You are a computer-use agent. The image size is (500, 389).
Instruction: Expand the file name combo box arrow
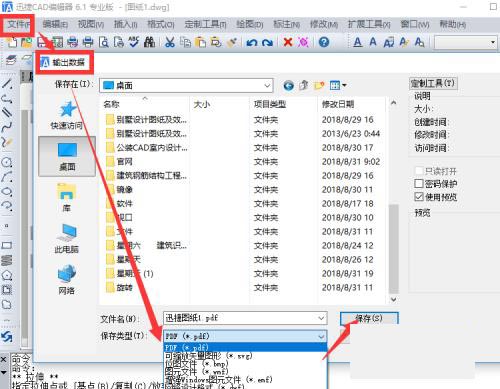(321, 318)
